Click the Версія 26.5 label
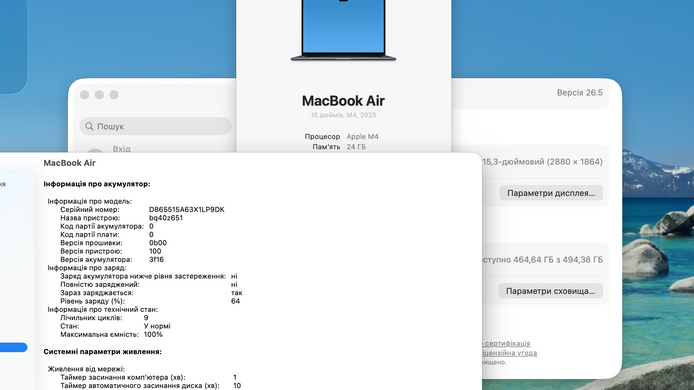Viewport: 694px width, 390px height. [x=579, y=93]
